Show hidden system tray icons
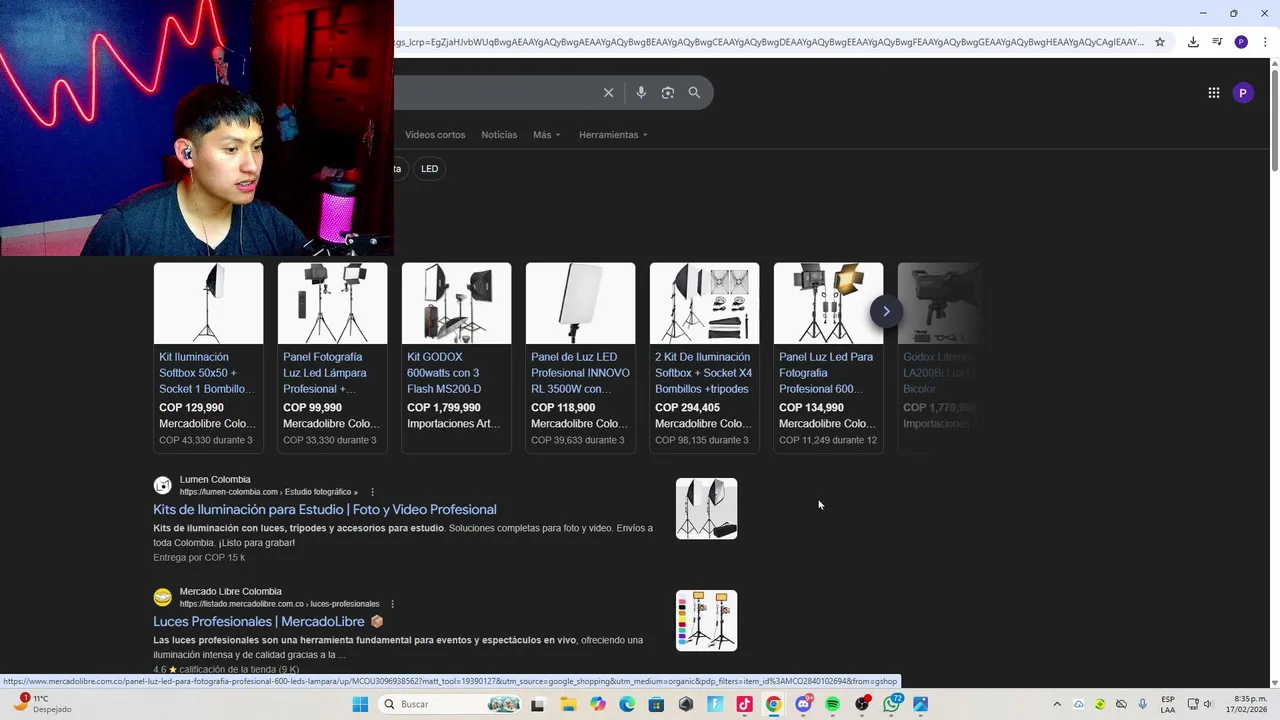 point(1057,704)
